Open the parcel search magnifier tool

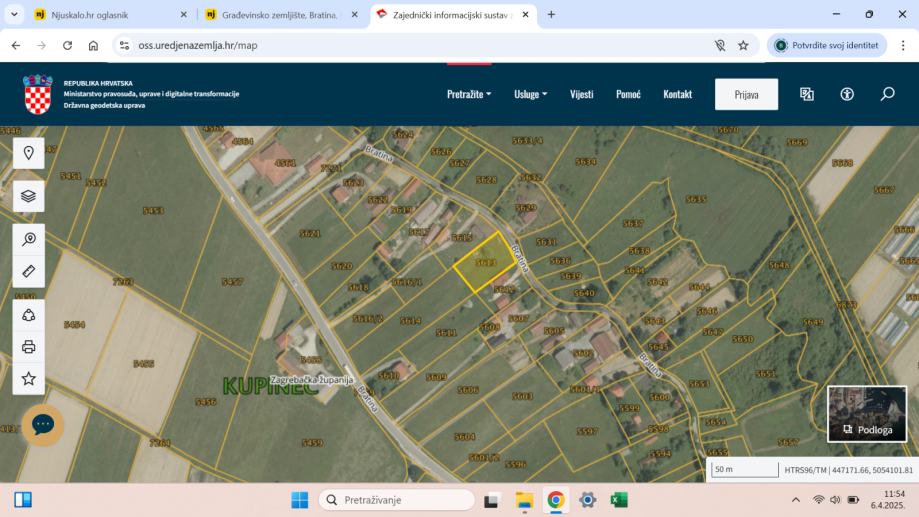point(29,239)
